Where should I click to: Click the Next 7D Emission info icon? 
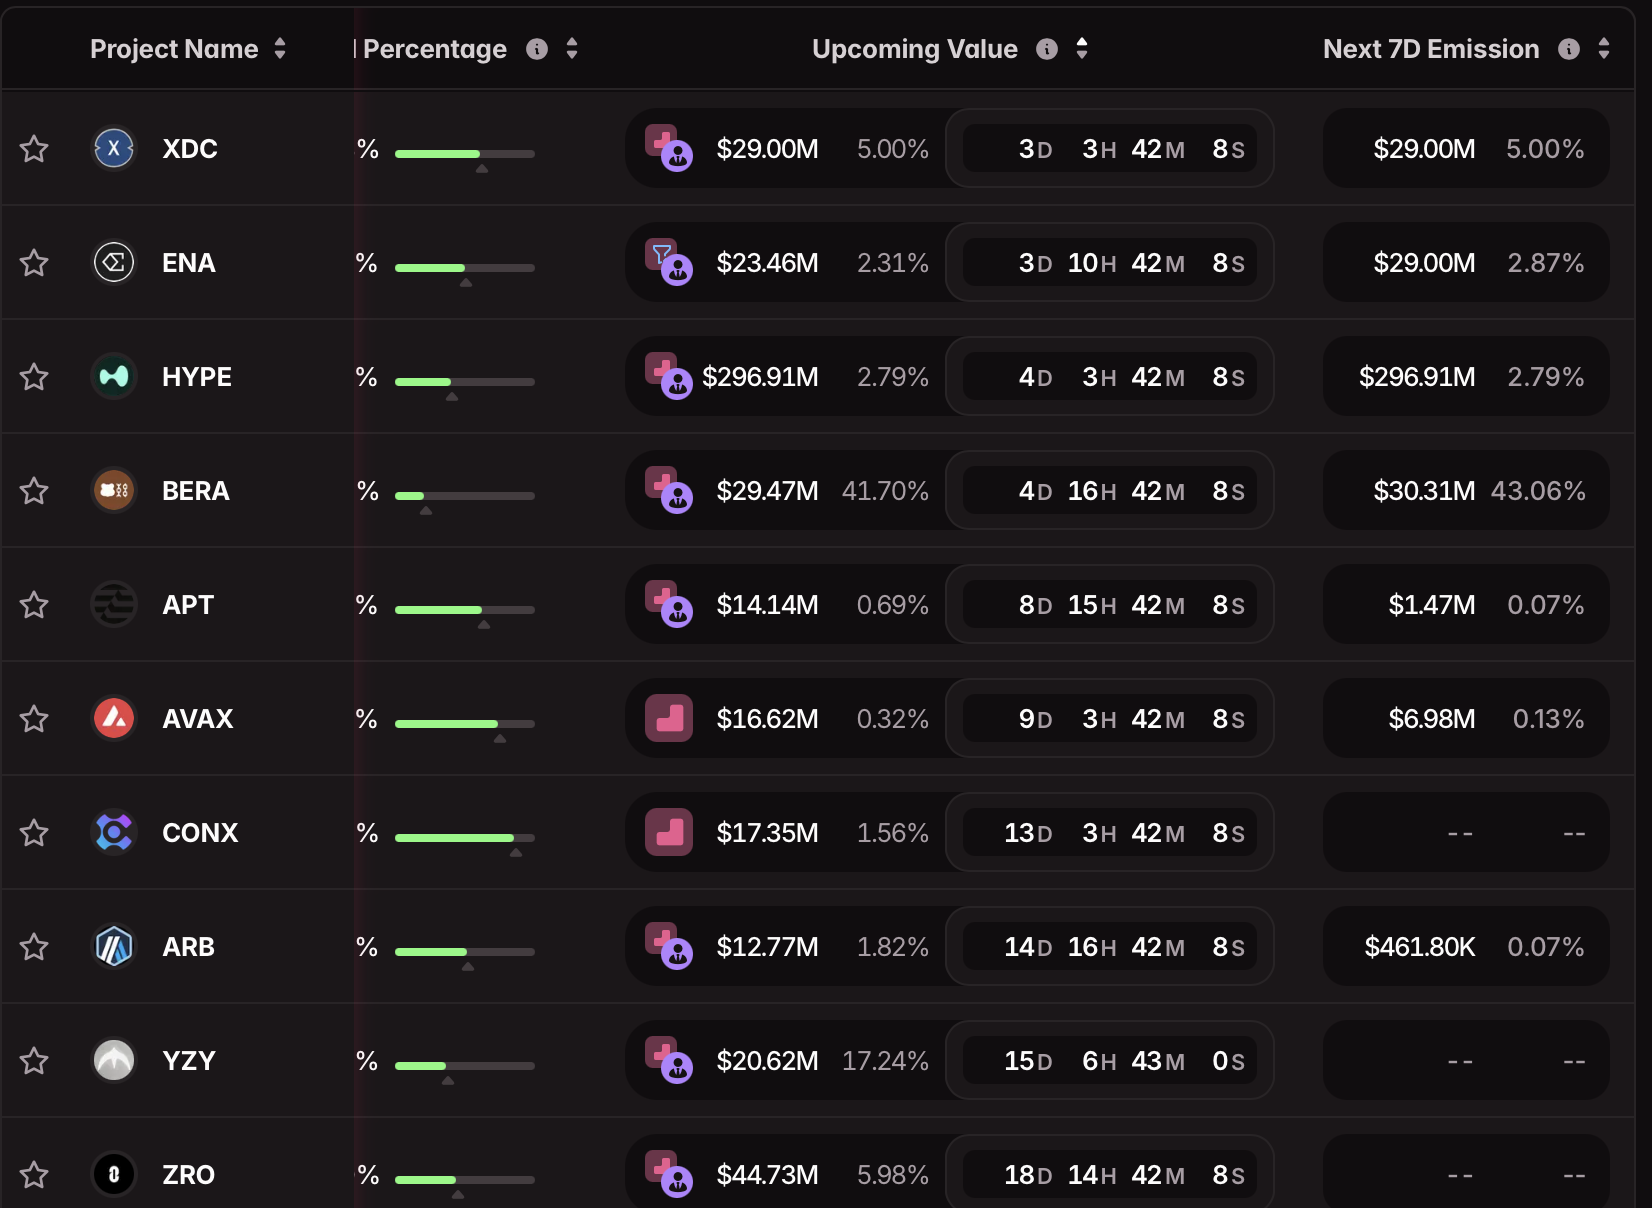tap(1569, 49)
